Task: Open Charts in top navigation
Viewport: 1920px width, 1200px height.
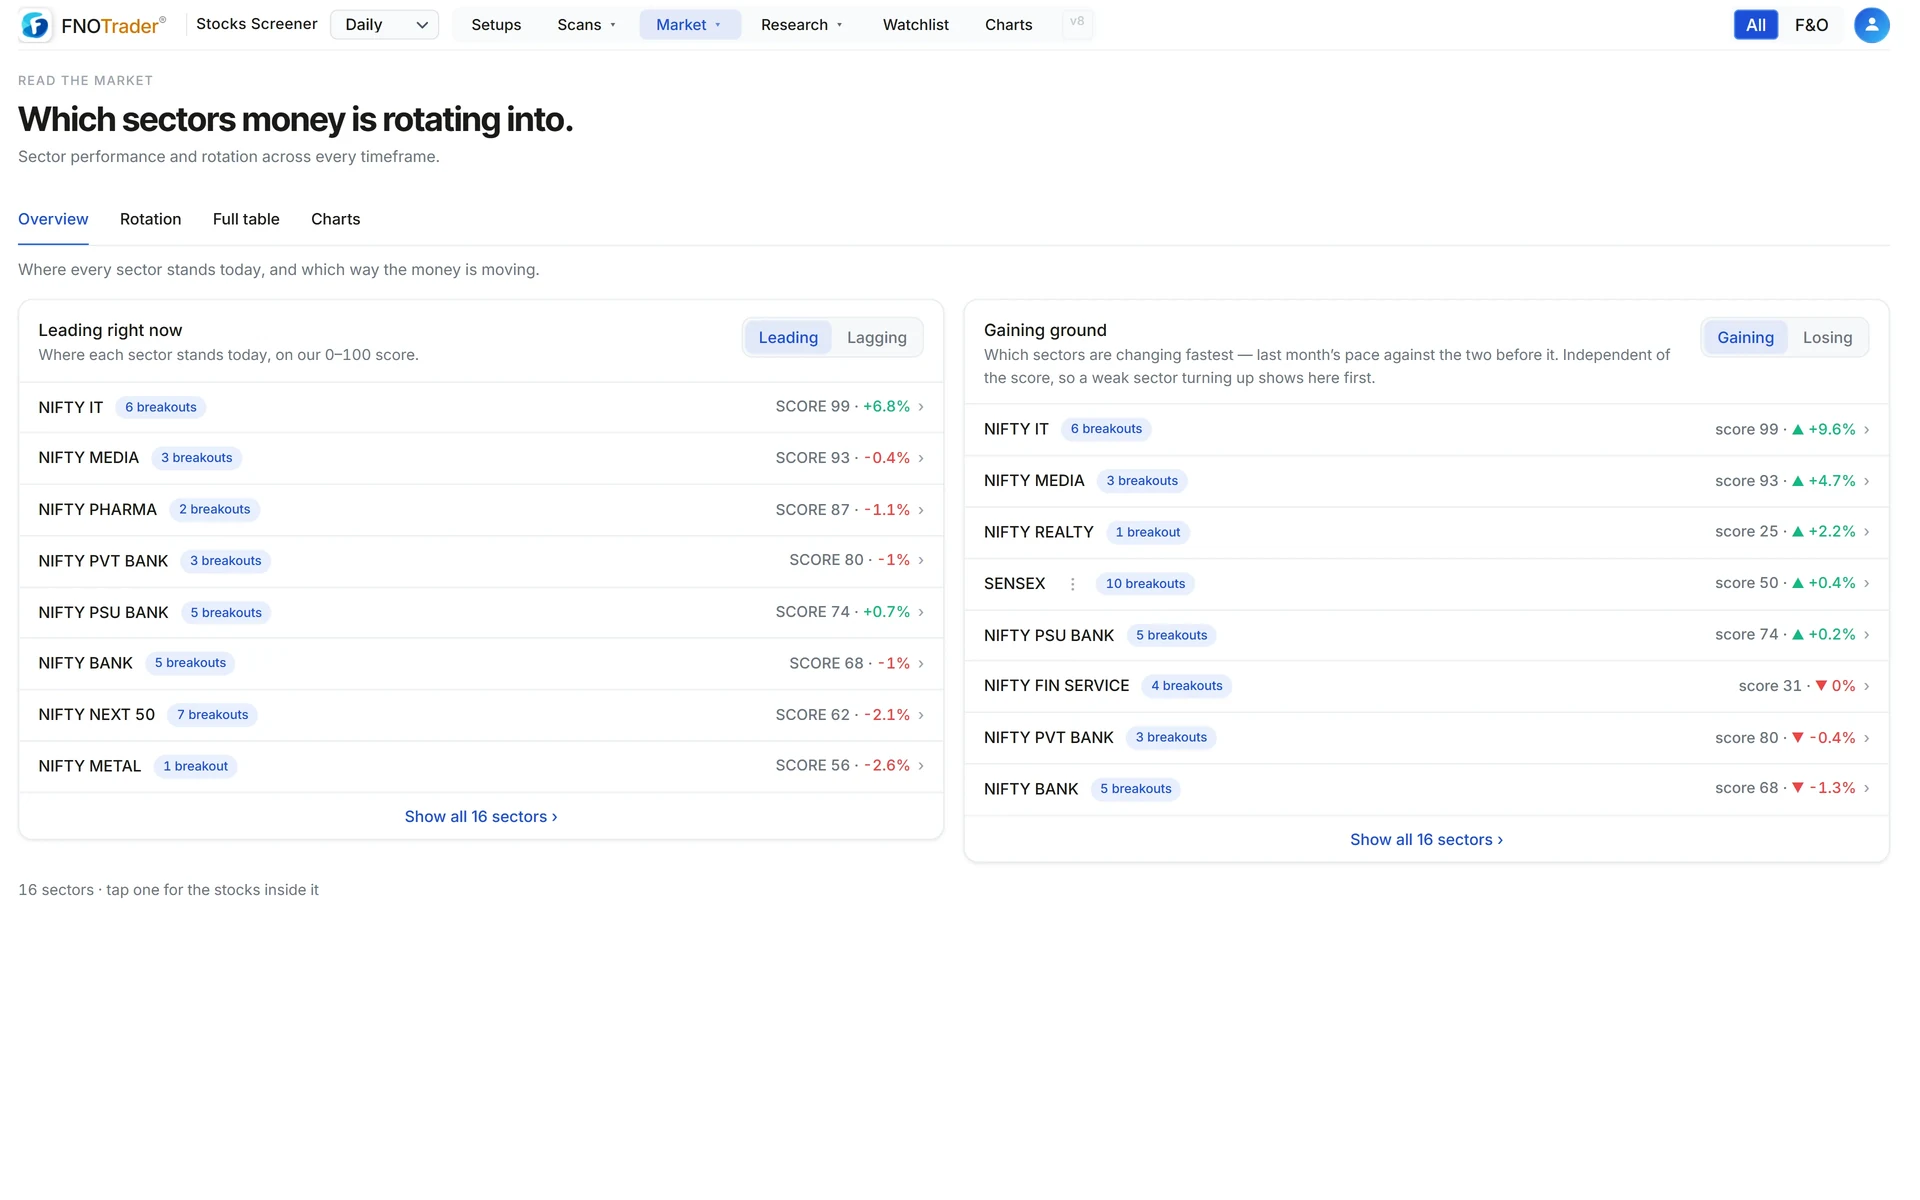Action: (1008, 25)
